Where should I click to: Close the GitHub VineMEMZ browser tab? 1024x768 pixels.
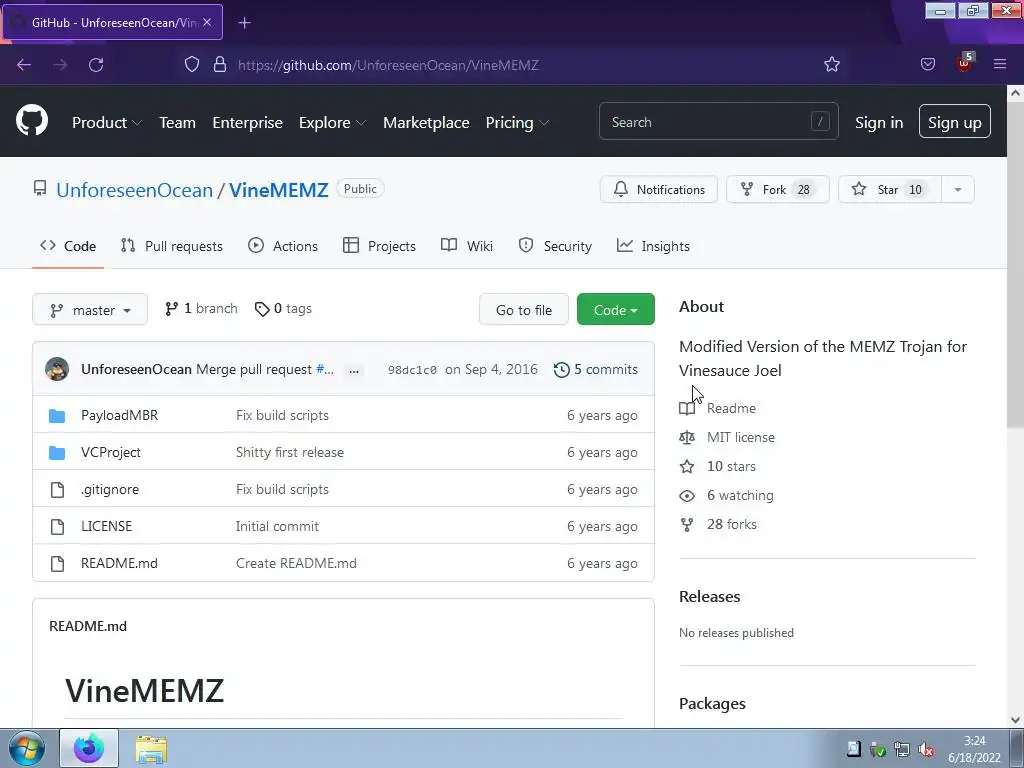coord(207,22)
